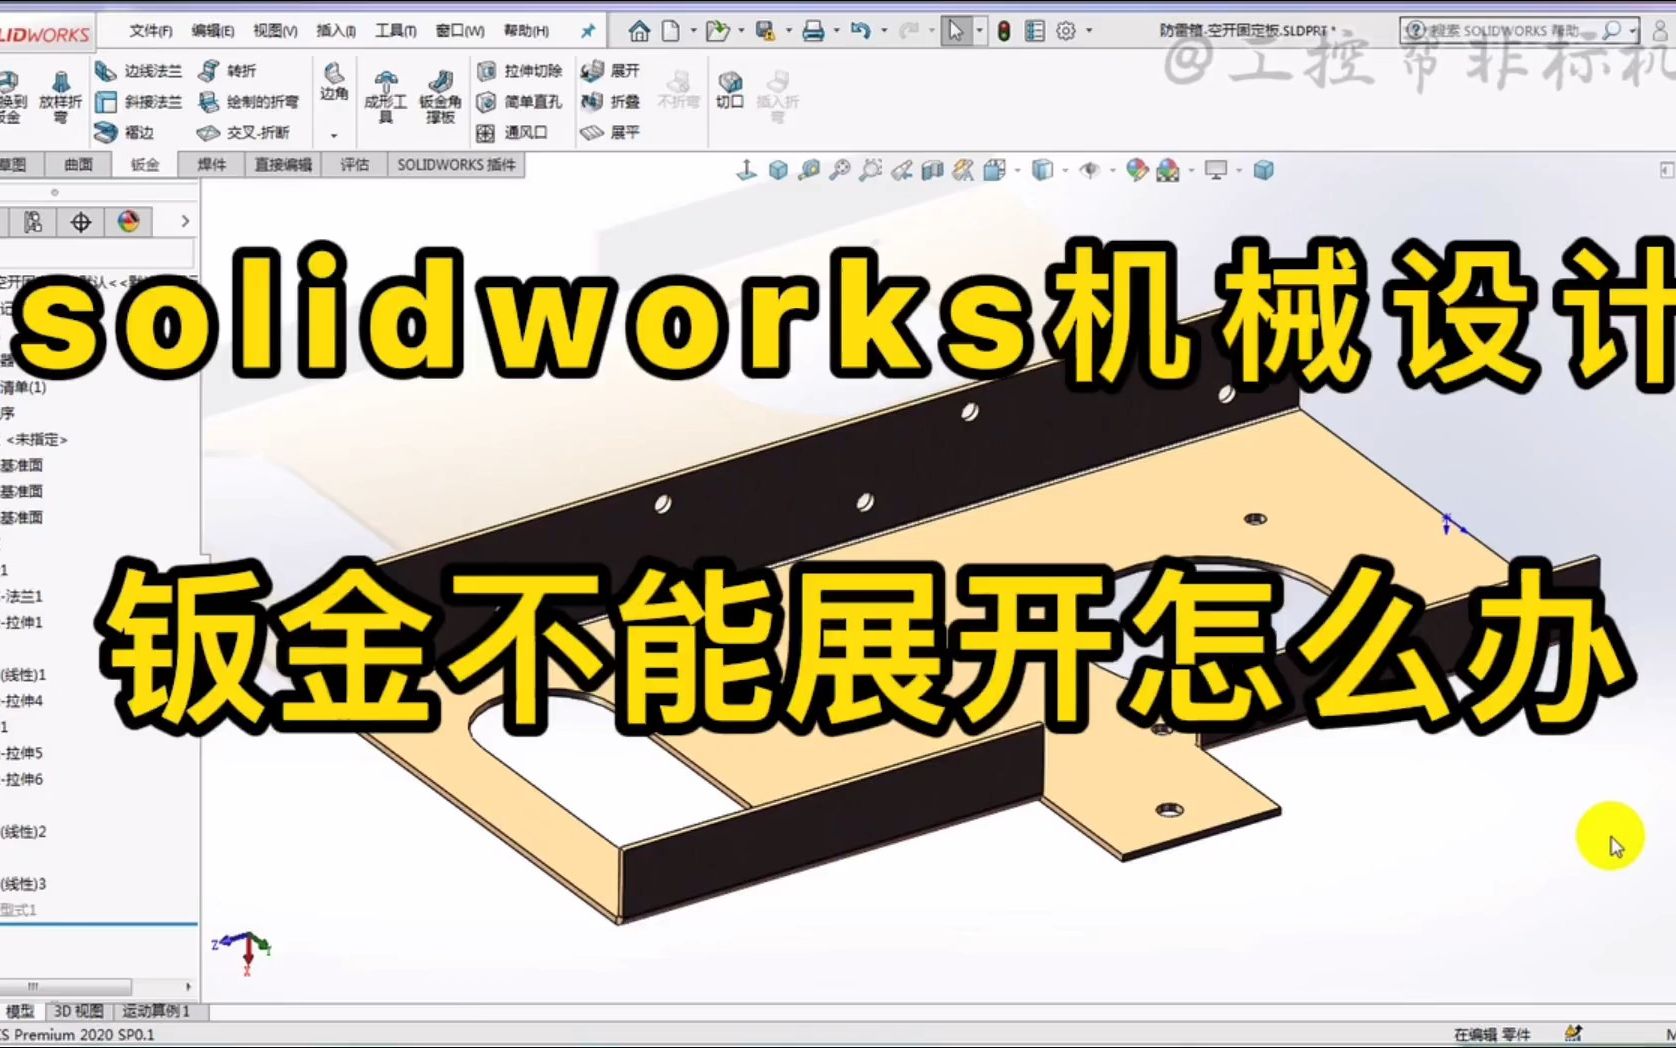1676x1048 pixels.
Task: Open the View Settings monitor dropdown
Action: pyautogui.click(x=1238, y=170)
